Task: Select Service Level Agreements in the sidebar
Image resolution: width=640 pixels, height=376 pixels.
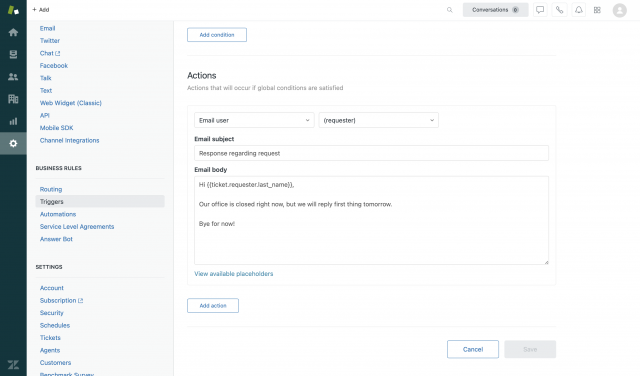Action: [x=77, y=227]
